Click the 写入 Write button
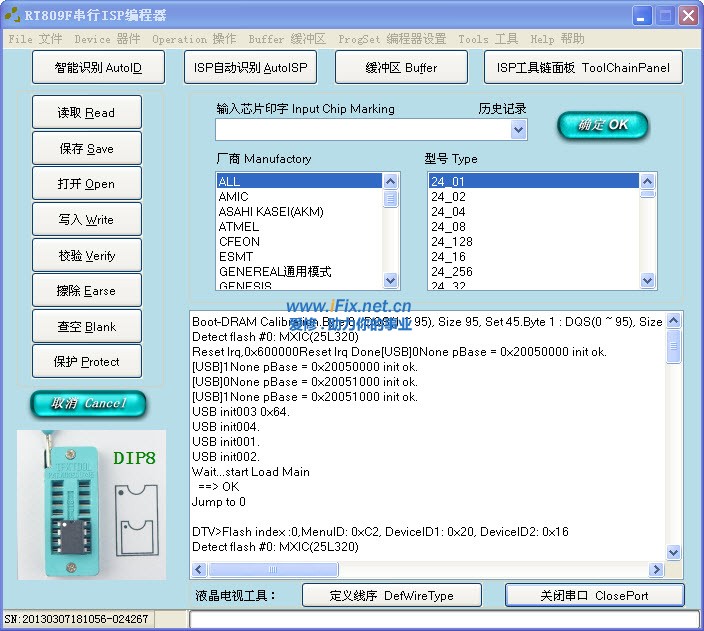Image resolution: width=704 pixels, height=631 pixels. tap(87, 220)
